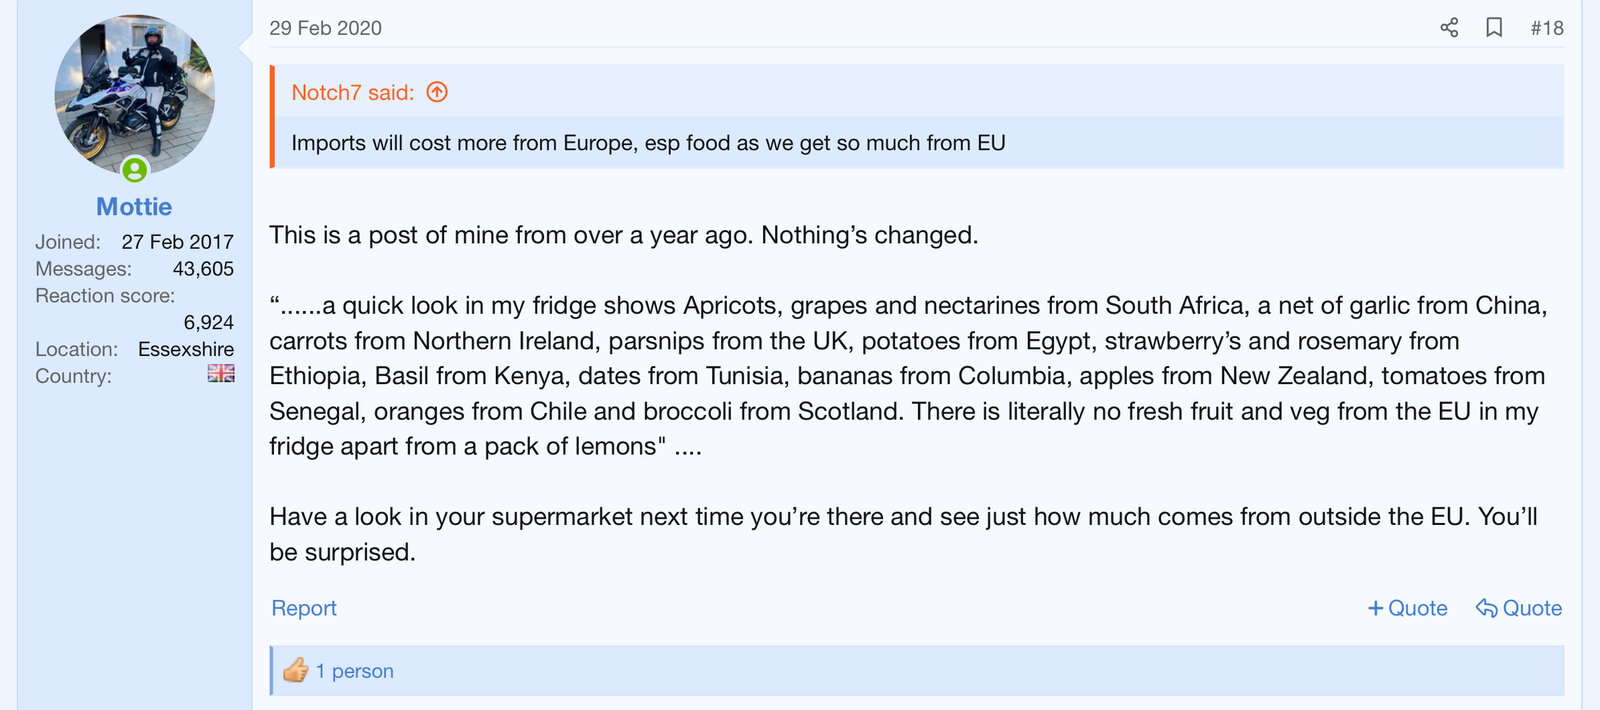Jump to Notch7's original post via the arrow icon

pyautogui.click(x=437, y=92)
